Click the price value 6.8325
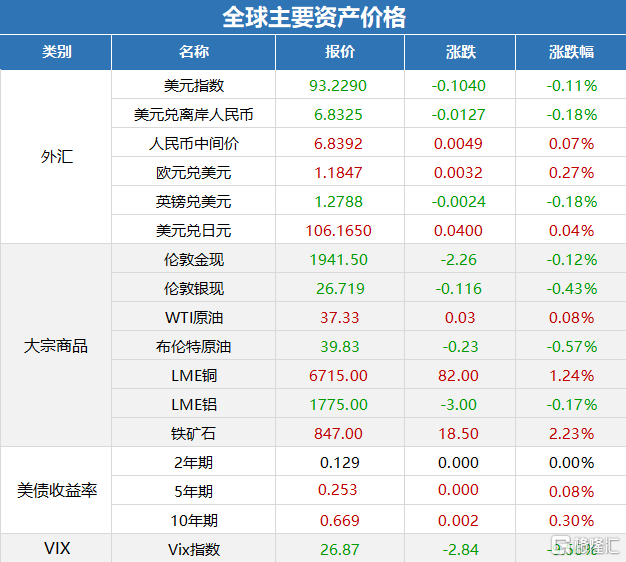Screen dimensions: 626x562 (x=338, y=115)
